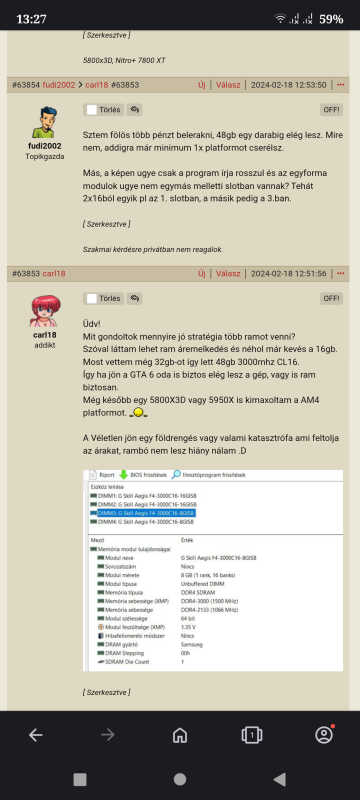This screenshot has width=360, height=800.
Task: Open carl18's avatar picture
Action: point(44,311)
